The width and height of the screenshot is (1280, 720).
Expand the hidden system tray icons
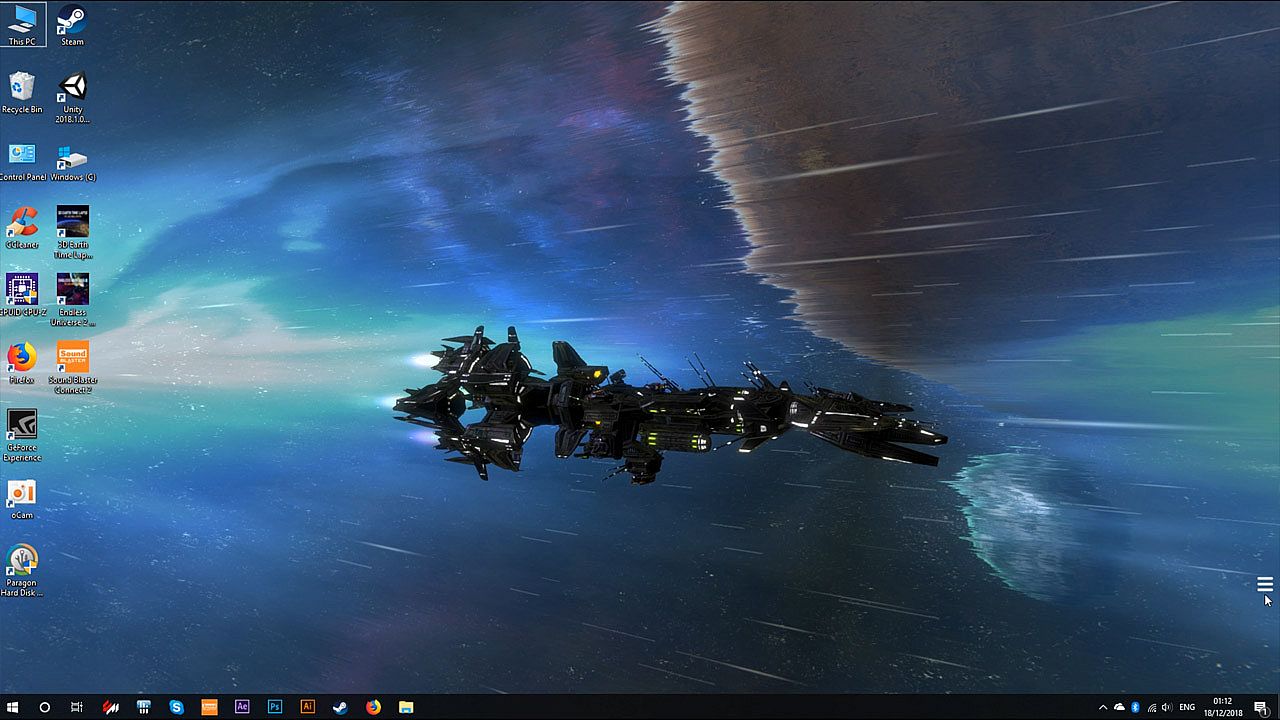(1103, 707)
